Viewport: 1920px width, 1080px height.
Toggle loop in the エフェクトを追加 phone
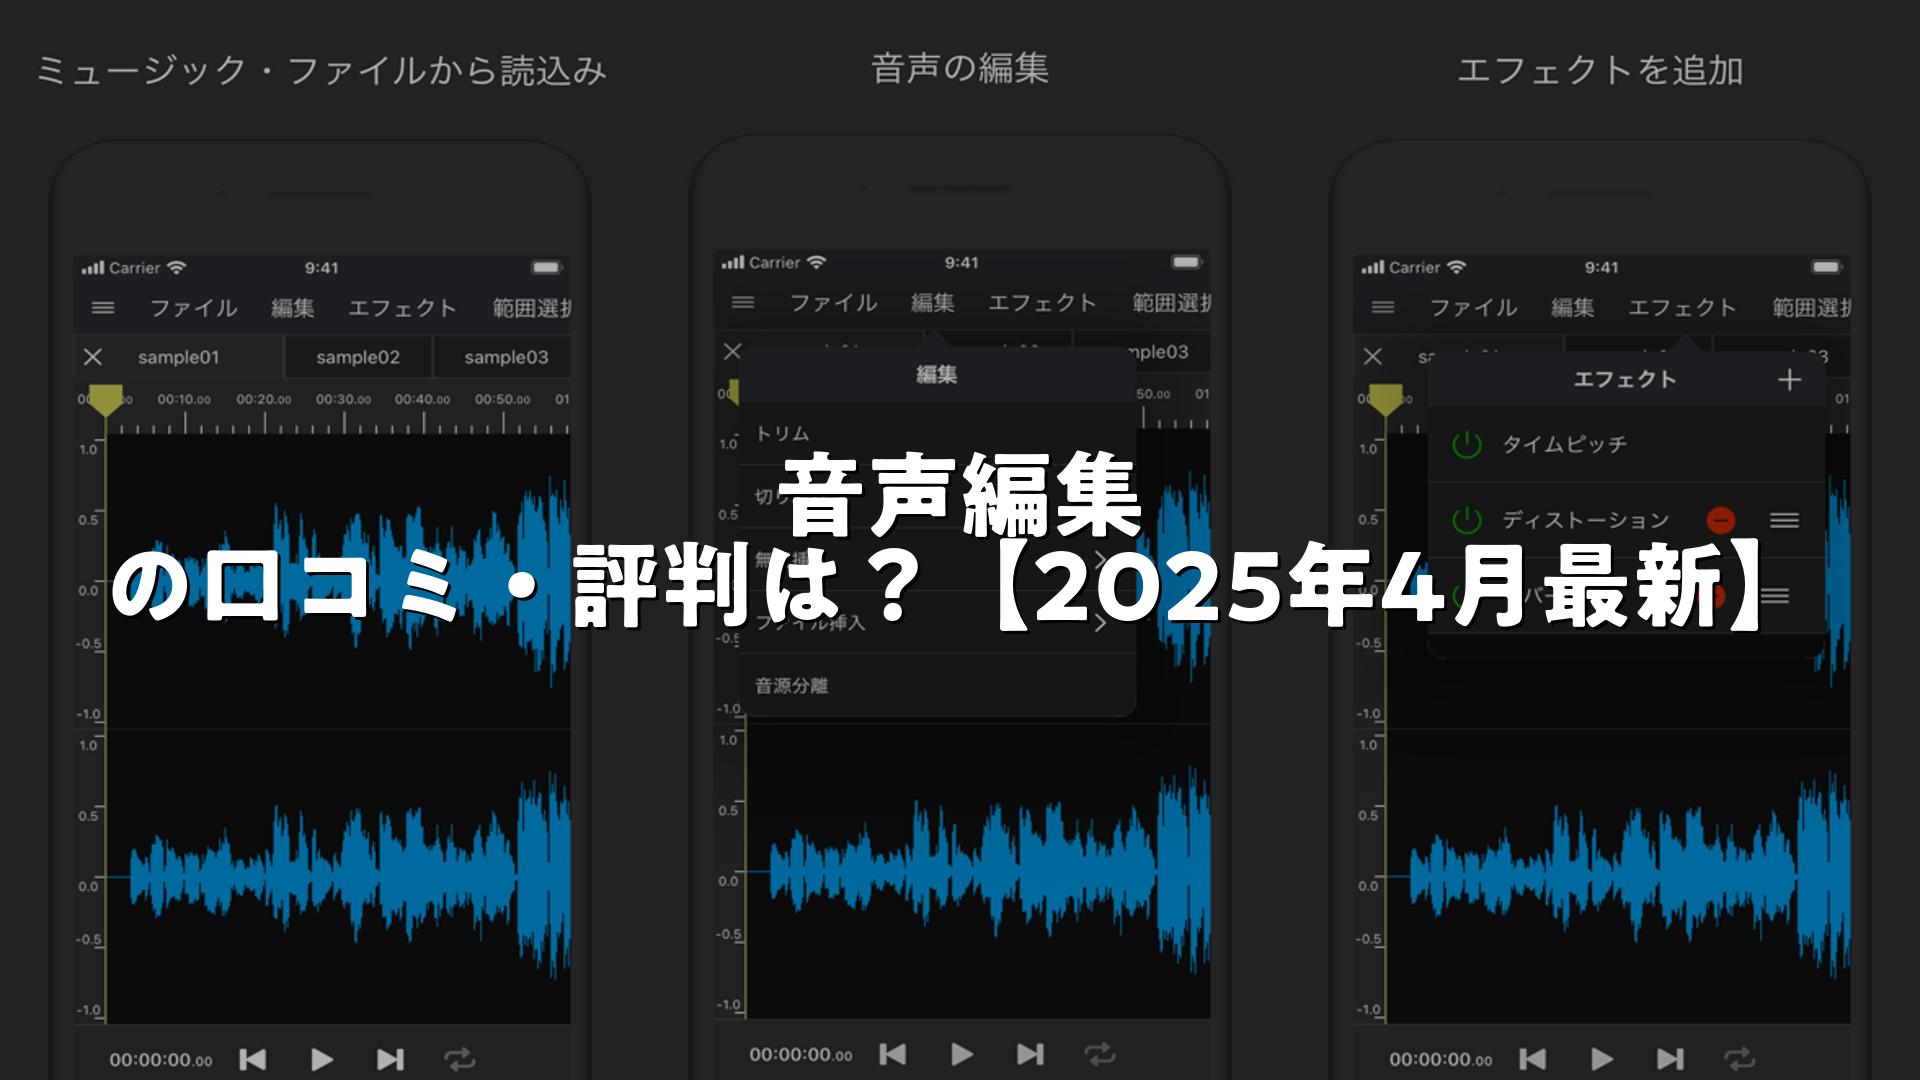(1739, 1059)
